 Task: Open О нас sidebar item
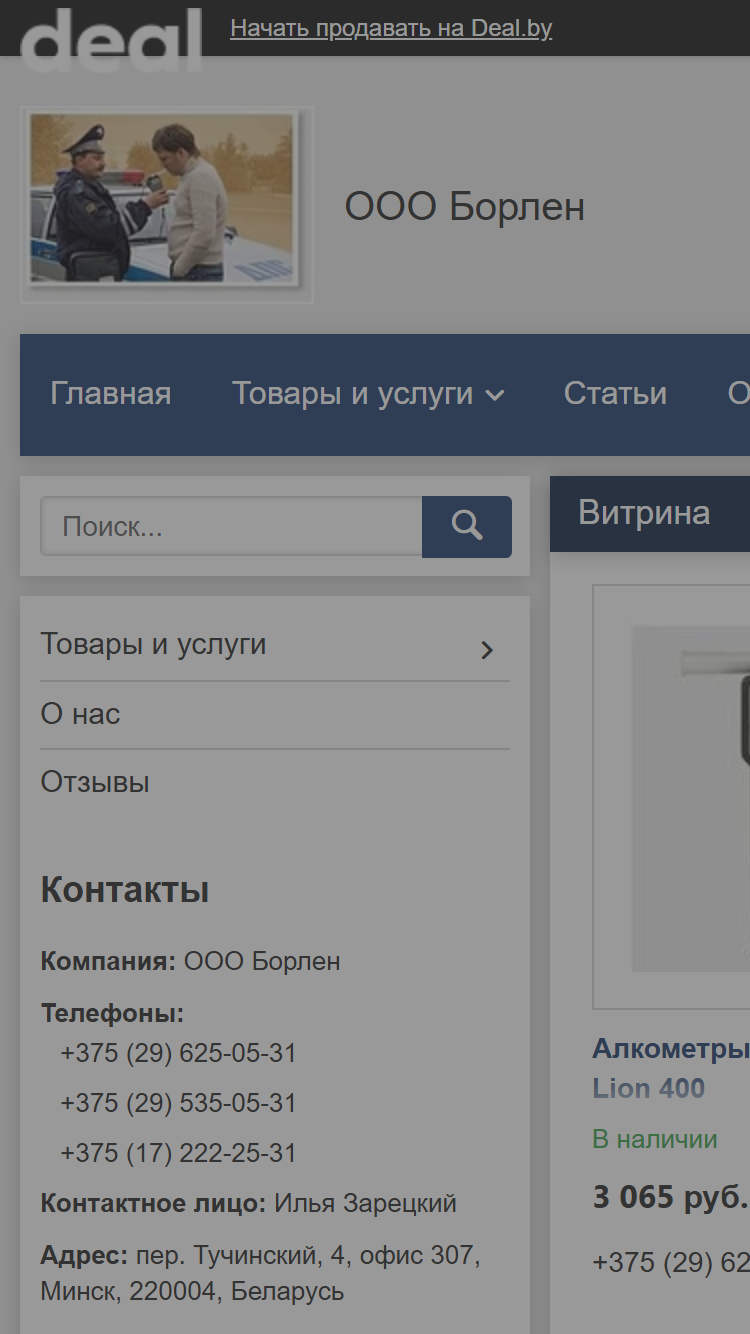coord(80,714)
